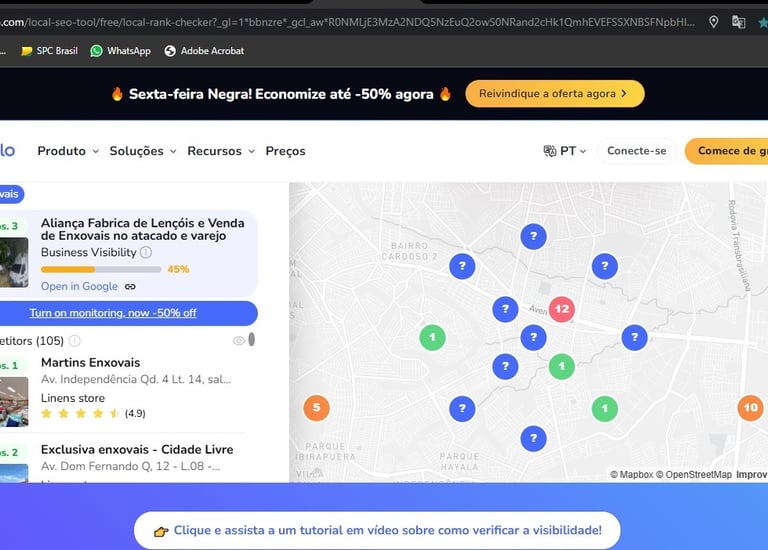Click Reivindique a oferta agora button
768x550 pixels.
(x=554, y=94)
